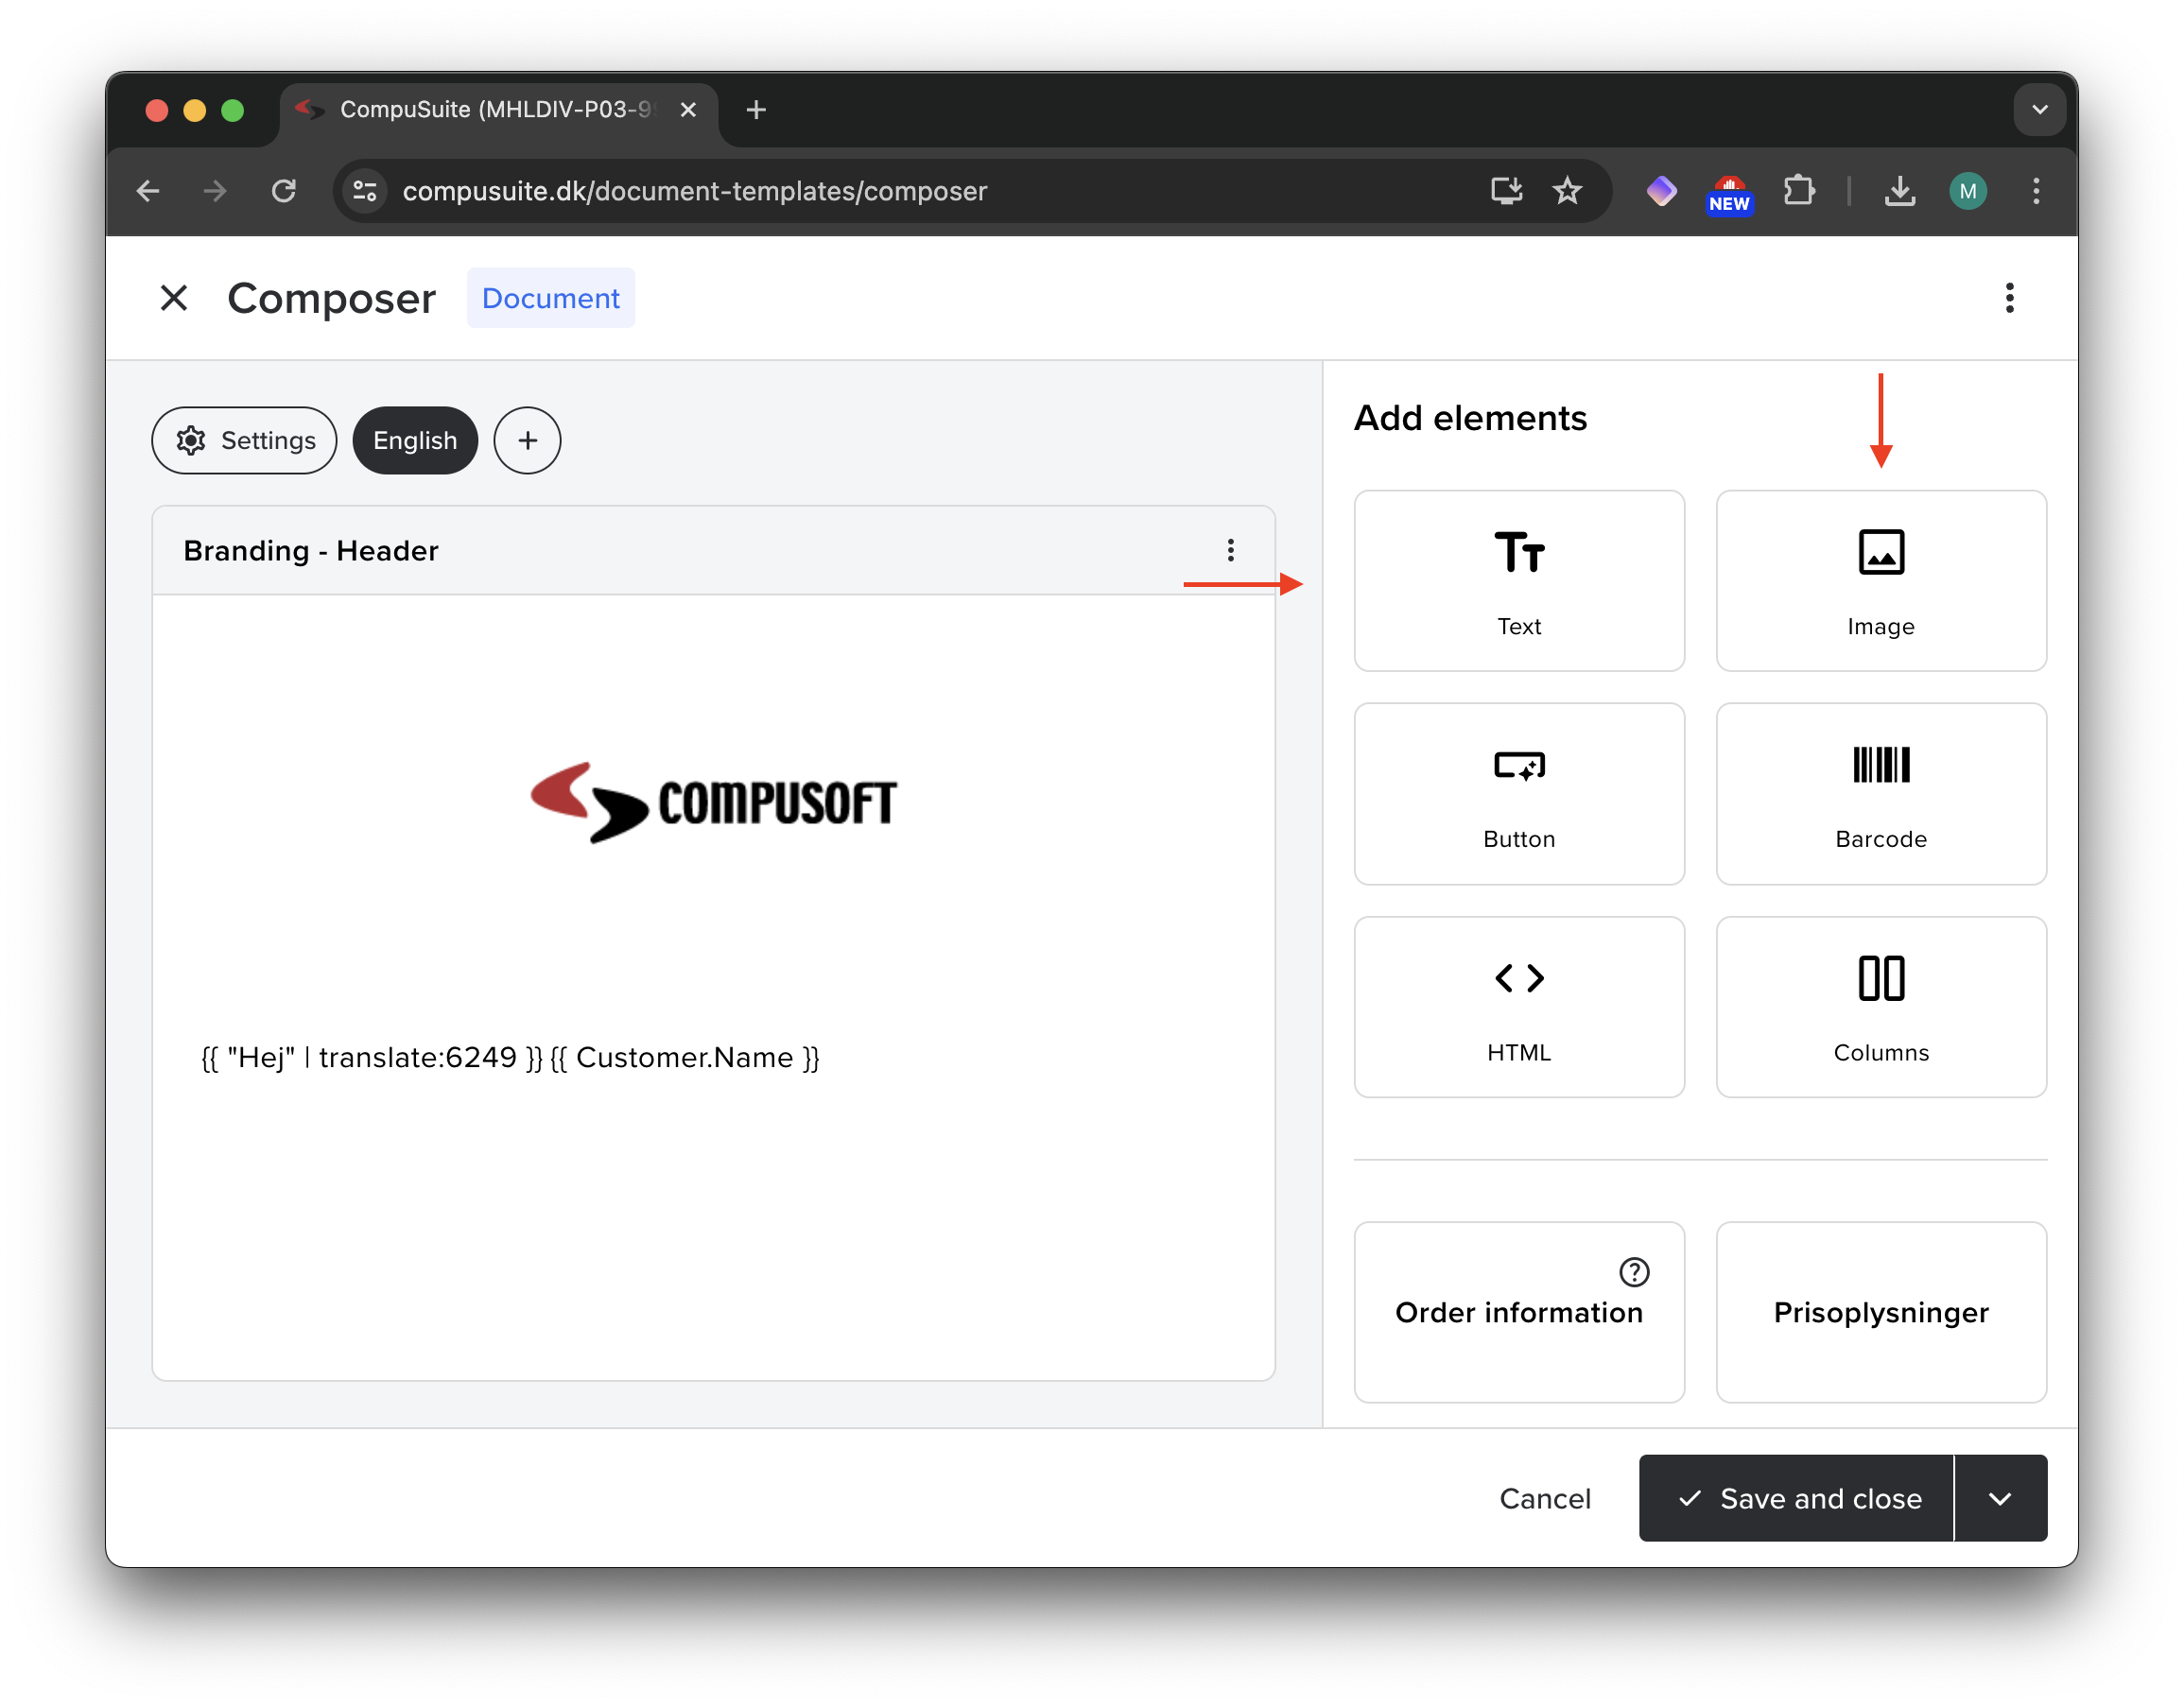Insert a Button element
2184x1707 pixels.
click(x=1518, y=793)
